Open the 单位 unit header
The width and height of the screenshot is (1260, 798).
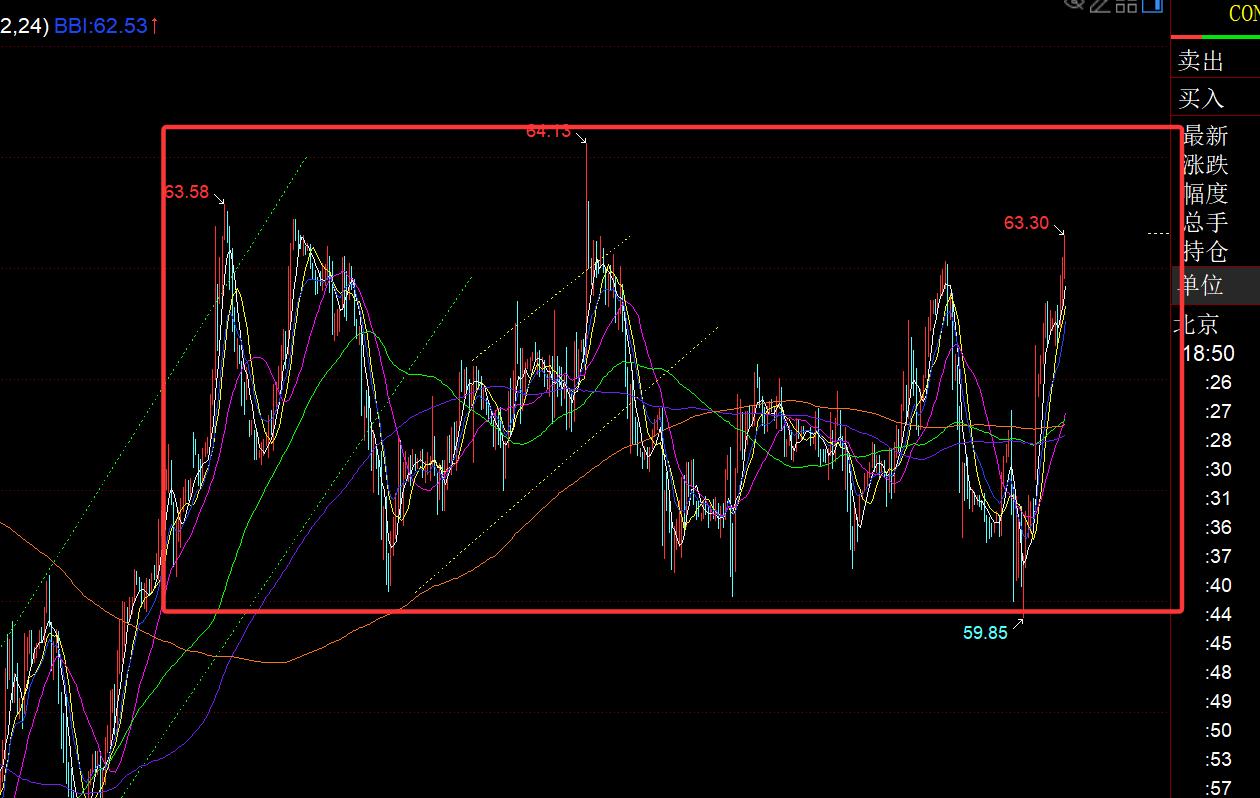click(1201, 286)
